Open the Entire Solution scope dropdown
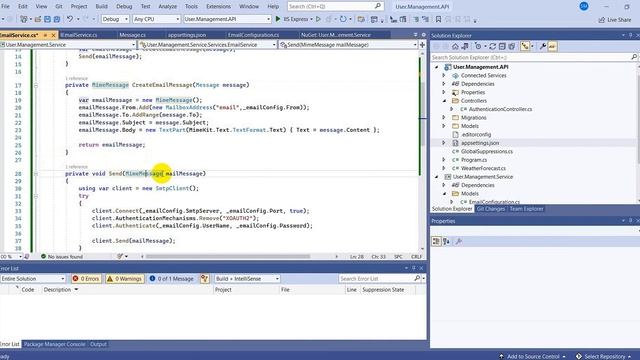Screen dimensions: 640x360 click(x=33, y=279)
